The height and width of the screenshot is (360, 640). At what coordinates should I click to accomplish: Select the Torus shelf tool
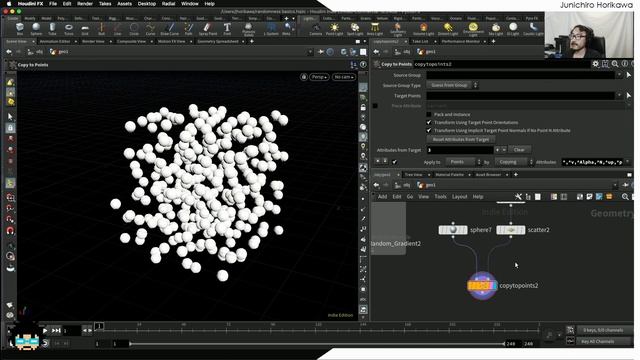pos(69,29)
